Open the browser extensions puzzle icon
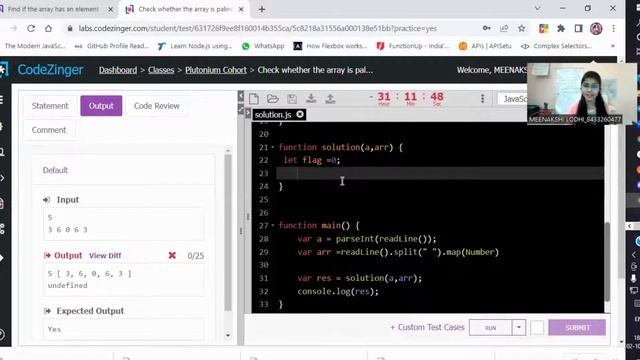The width and height of the screenshot is (640, 360). 561,28
